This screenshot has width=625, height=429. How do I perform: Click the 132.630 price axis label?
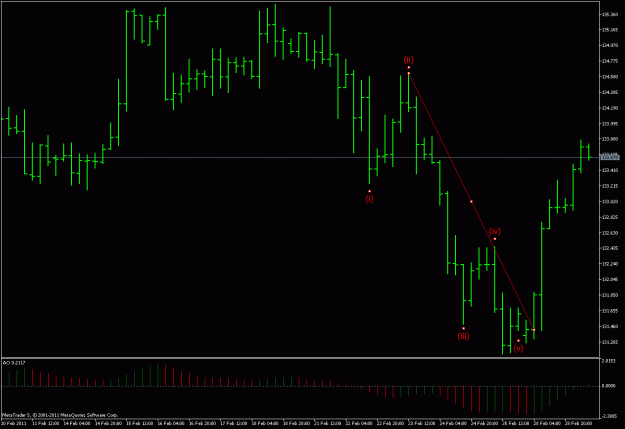610,233
